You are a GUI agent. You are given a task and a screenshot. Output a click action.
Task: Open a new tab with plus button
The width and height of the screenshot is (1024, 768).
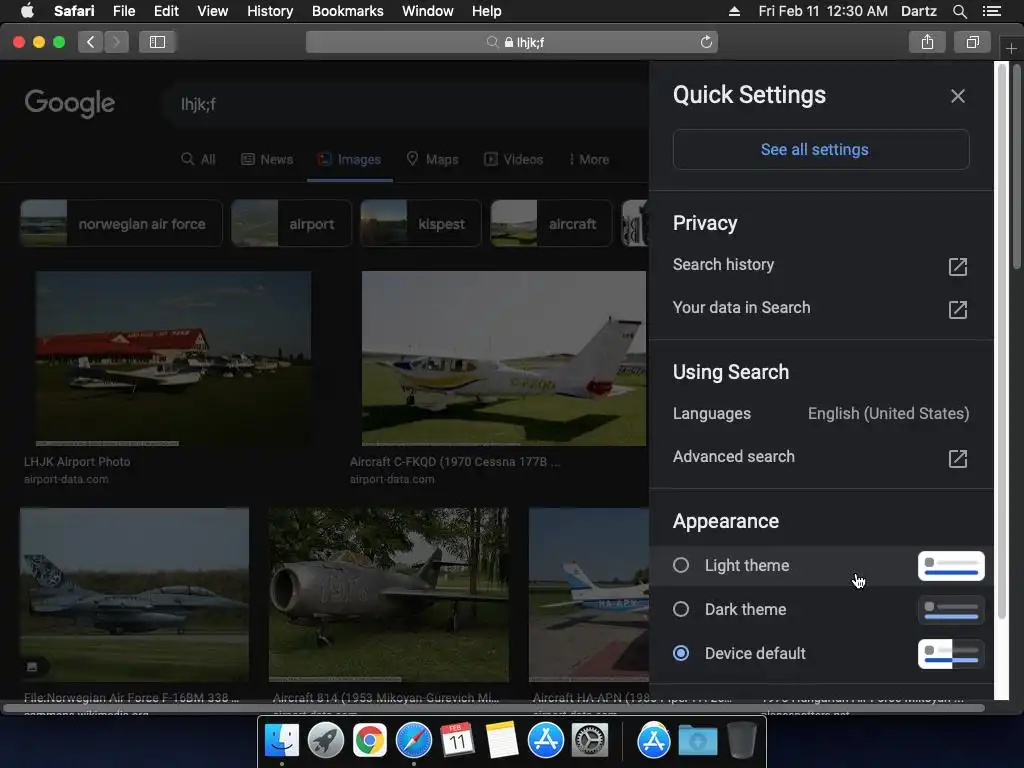[x=1011, y=48]
